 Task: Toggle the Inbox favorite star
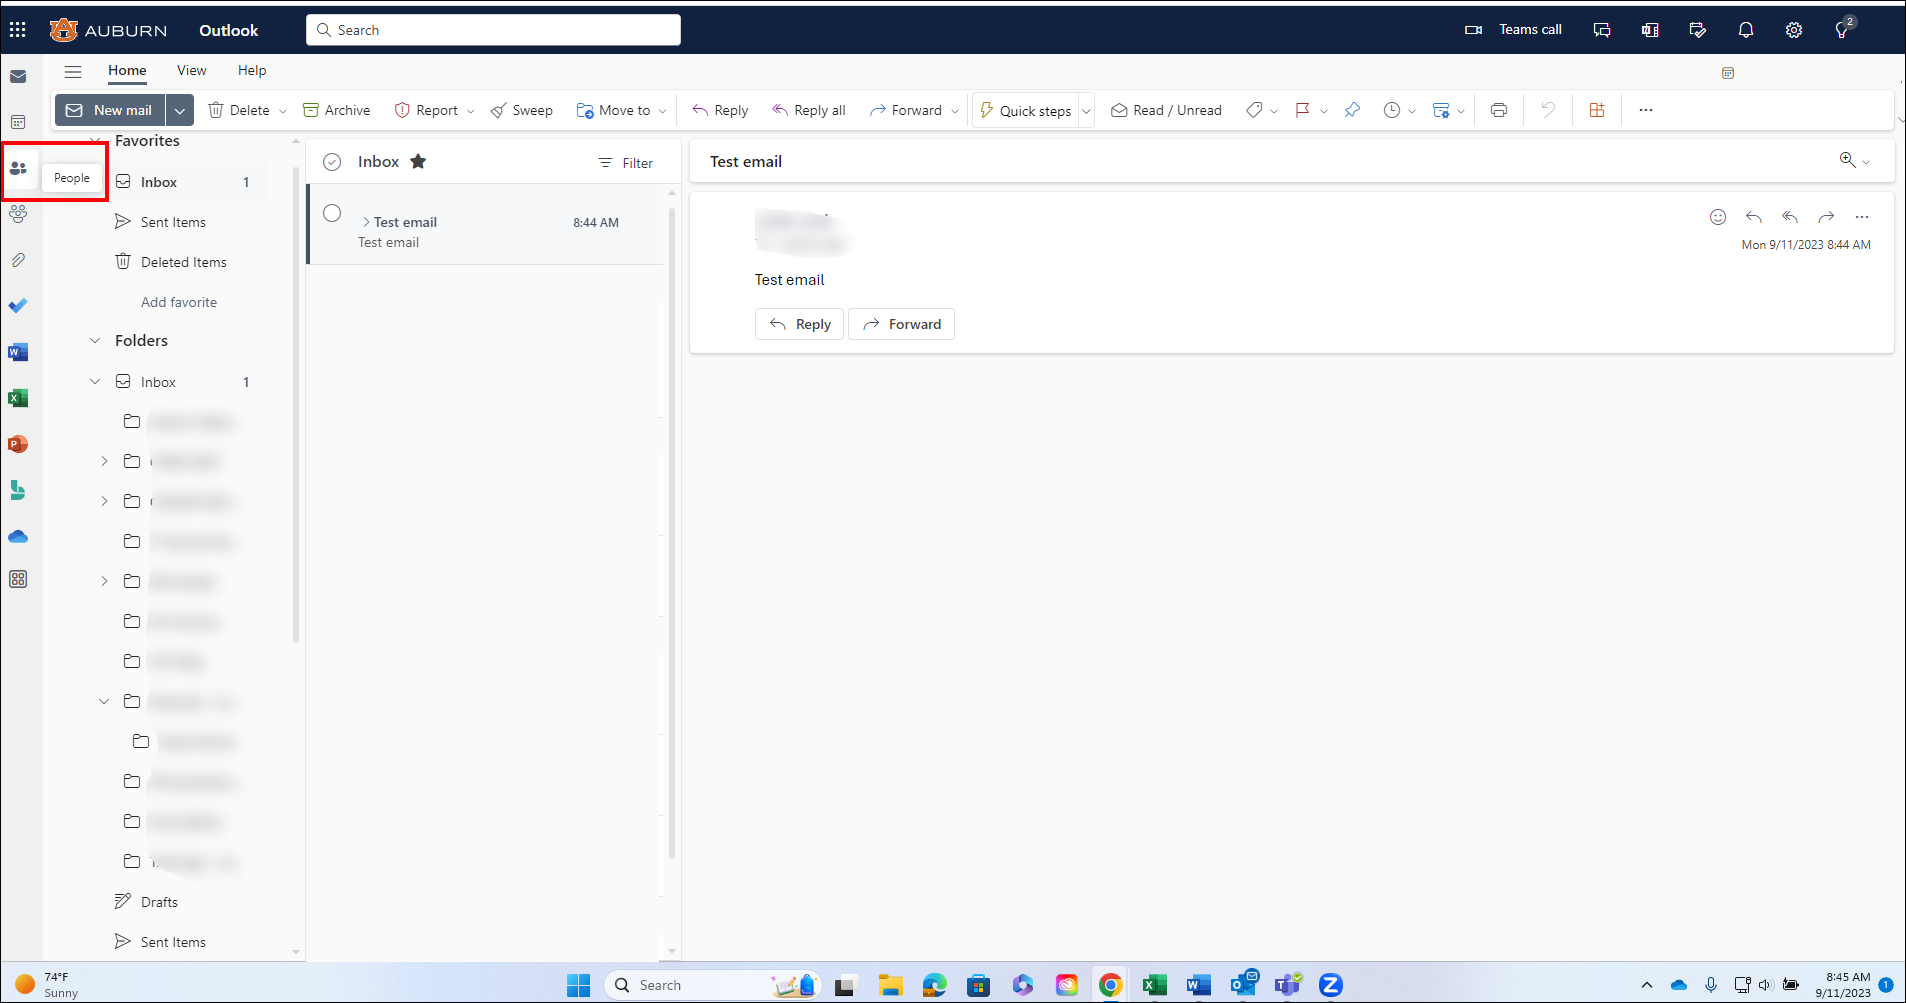[418, 161]
